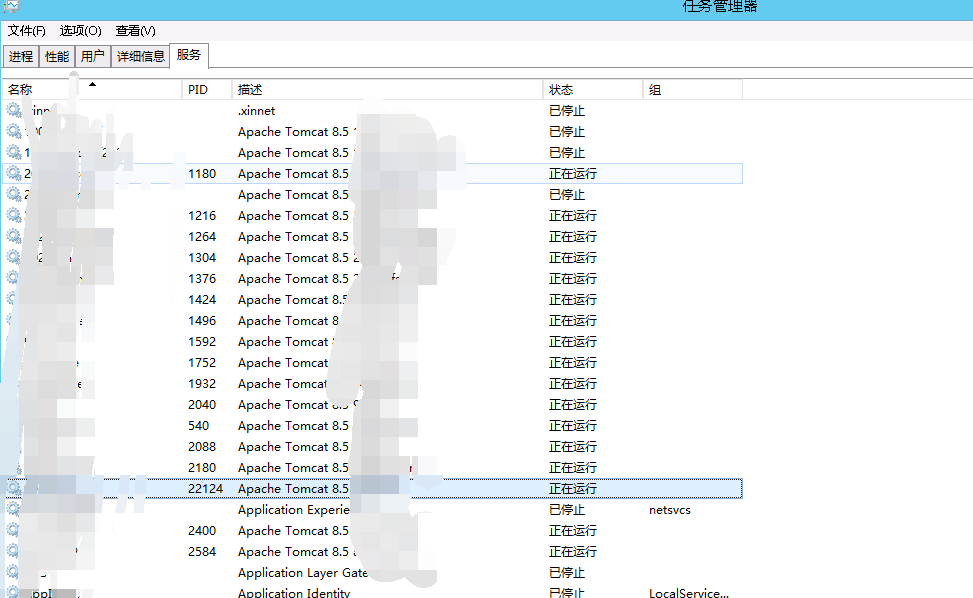Sort services by 状态 column header

(593, 90)
